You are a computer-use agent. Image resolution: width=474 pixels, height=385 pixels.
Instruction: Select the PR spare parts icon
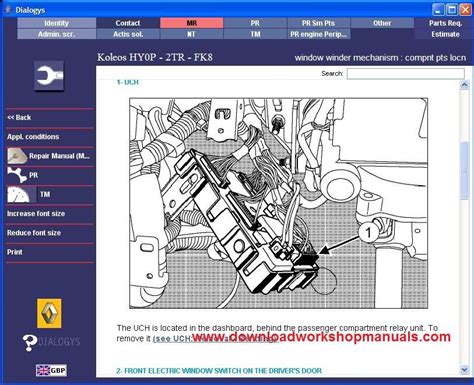click(17, 175)
